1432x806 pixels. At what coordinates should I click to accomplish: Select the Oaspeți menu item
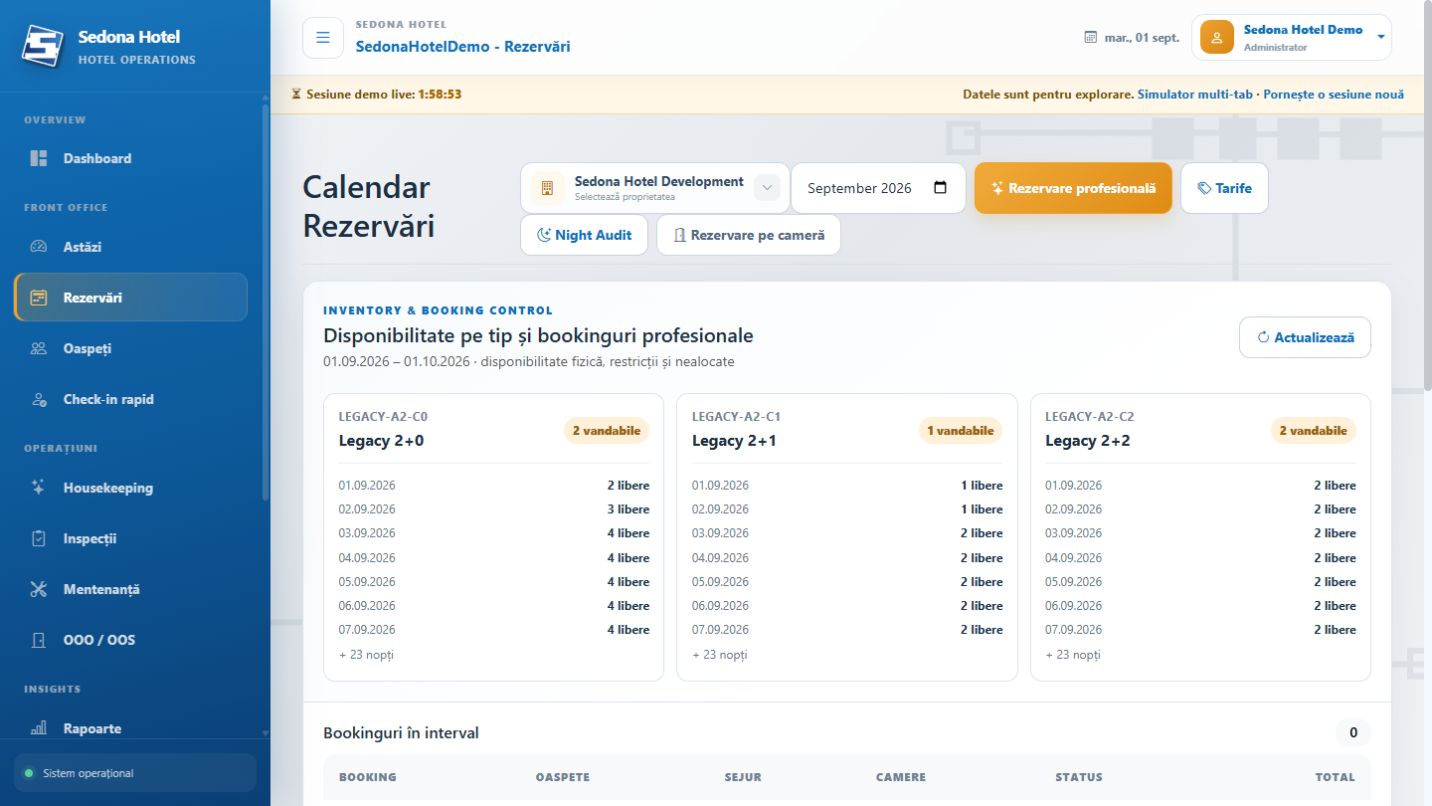point(131,348)
